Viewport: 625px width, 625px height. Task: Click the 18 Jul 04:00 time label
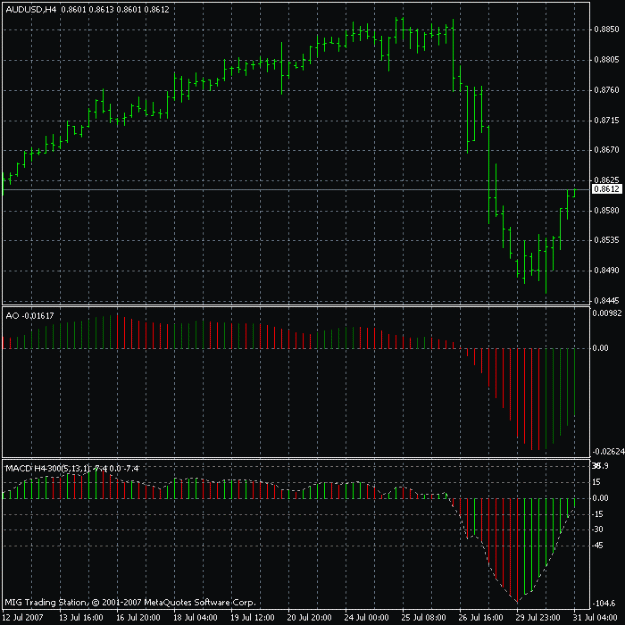click(x=195, y=618)
